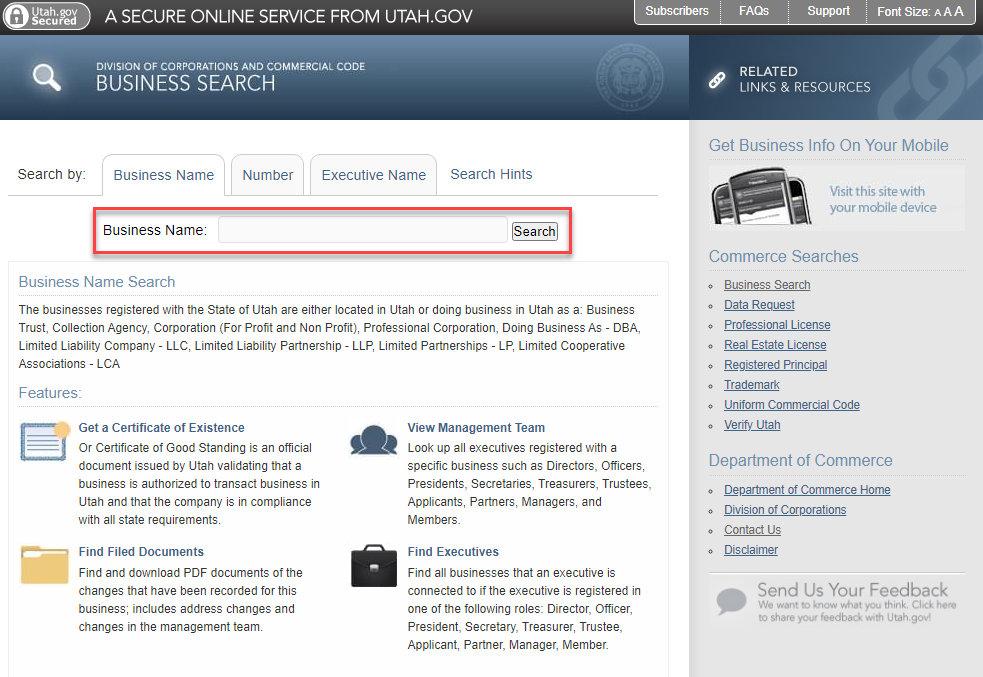The width and height of the screenshot is (983, 677).
Task: Click into the Business Name input field
Action: pos(362,231)
